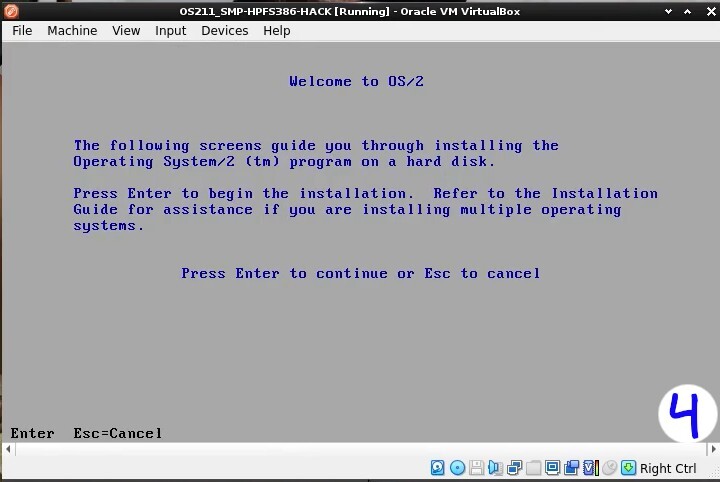Viewport: 720px width, 482px height.
Task: Open the Input menu
Action: 170,31
